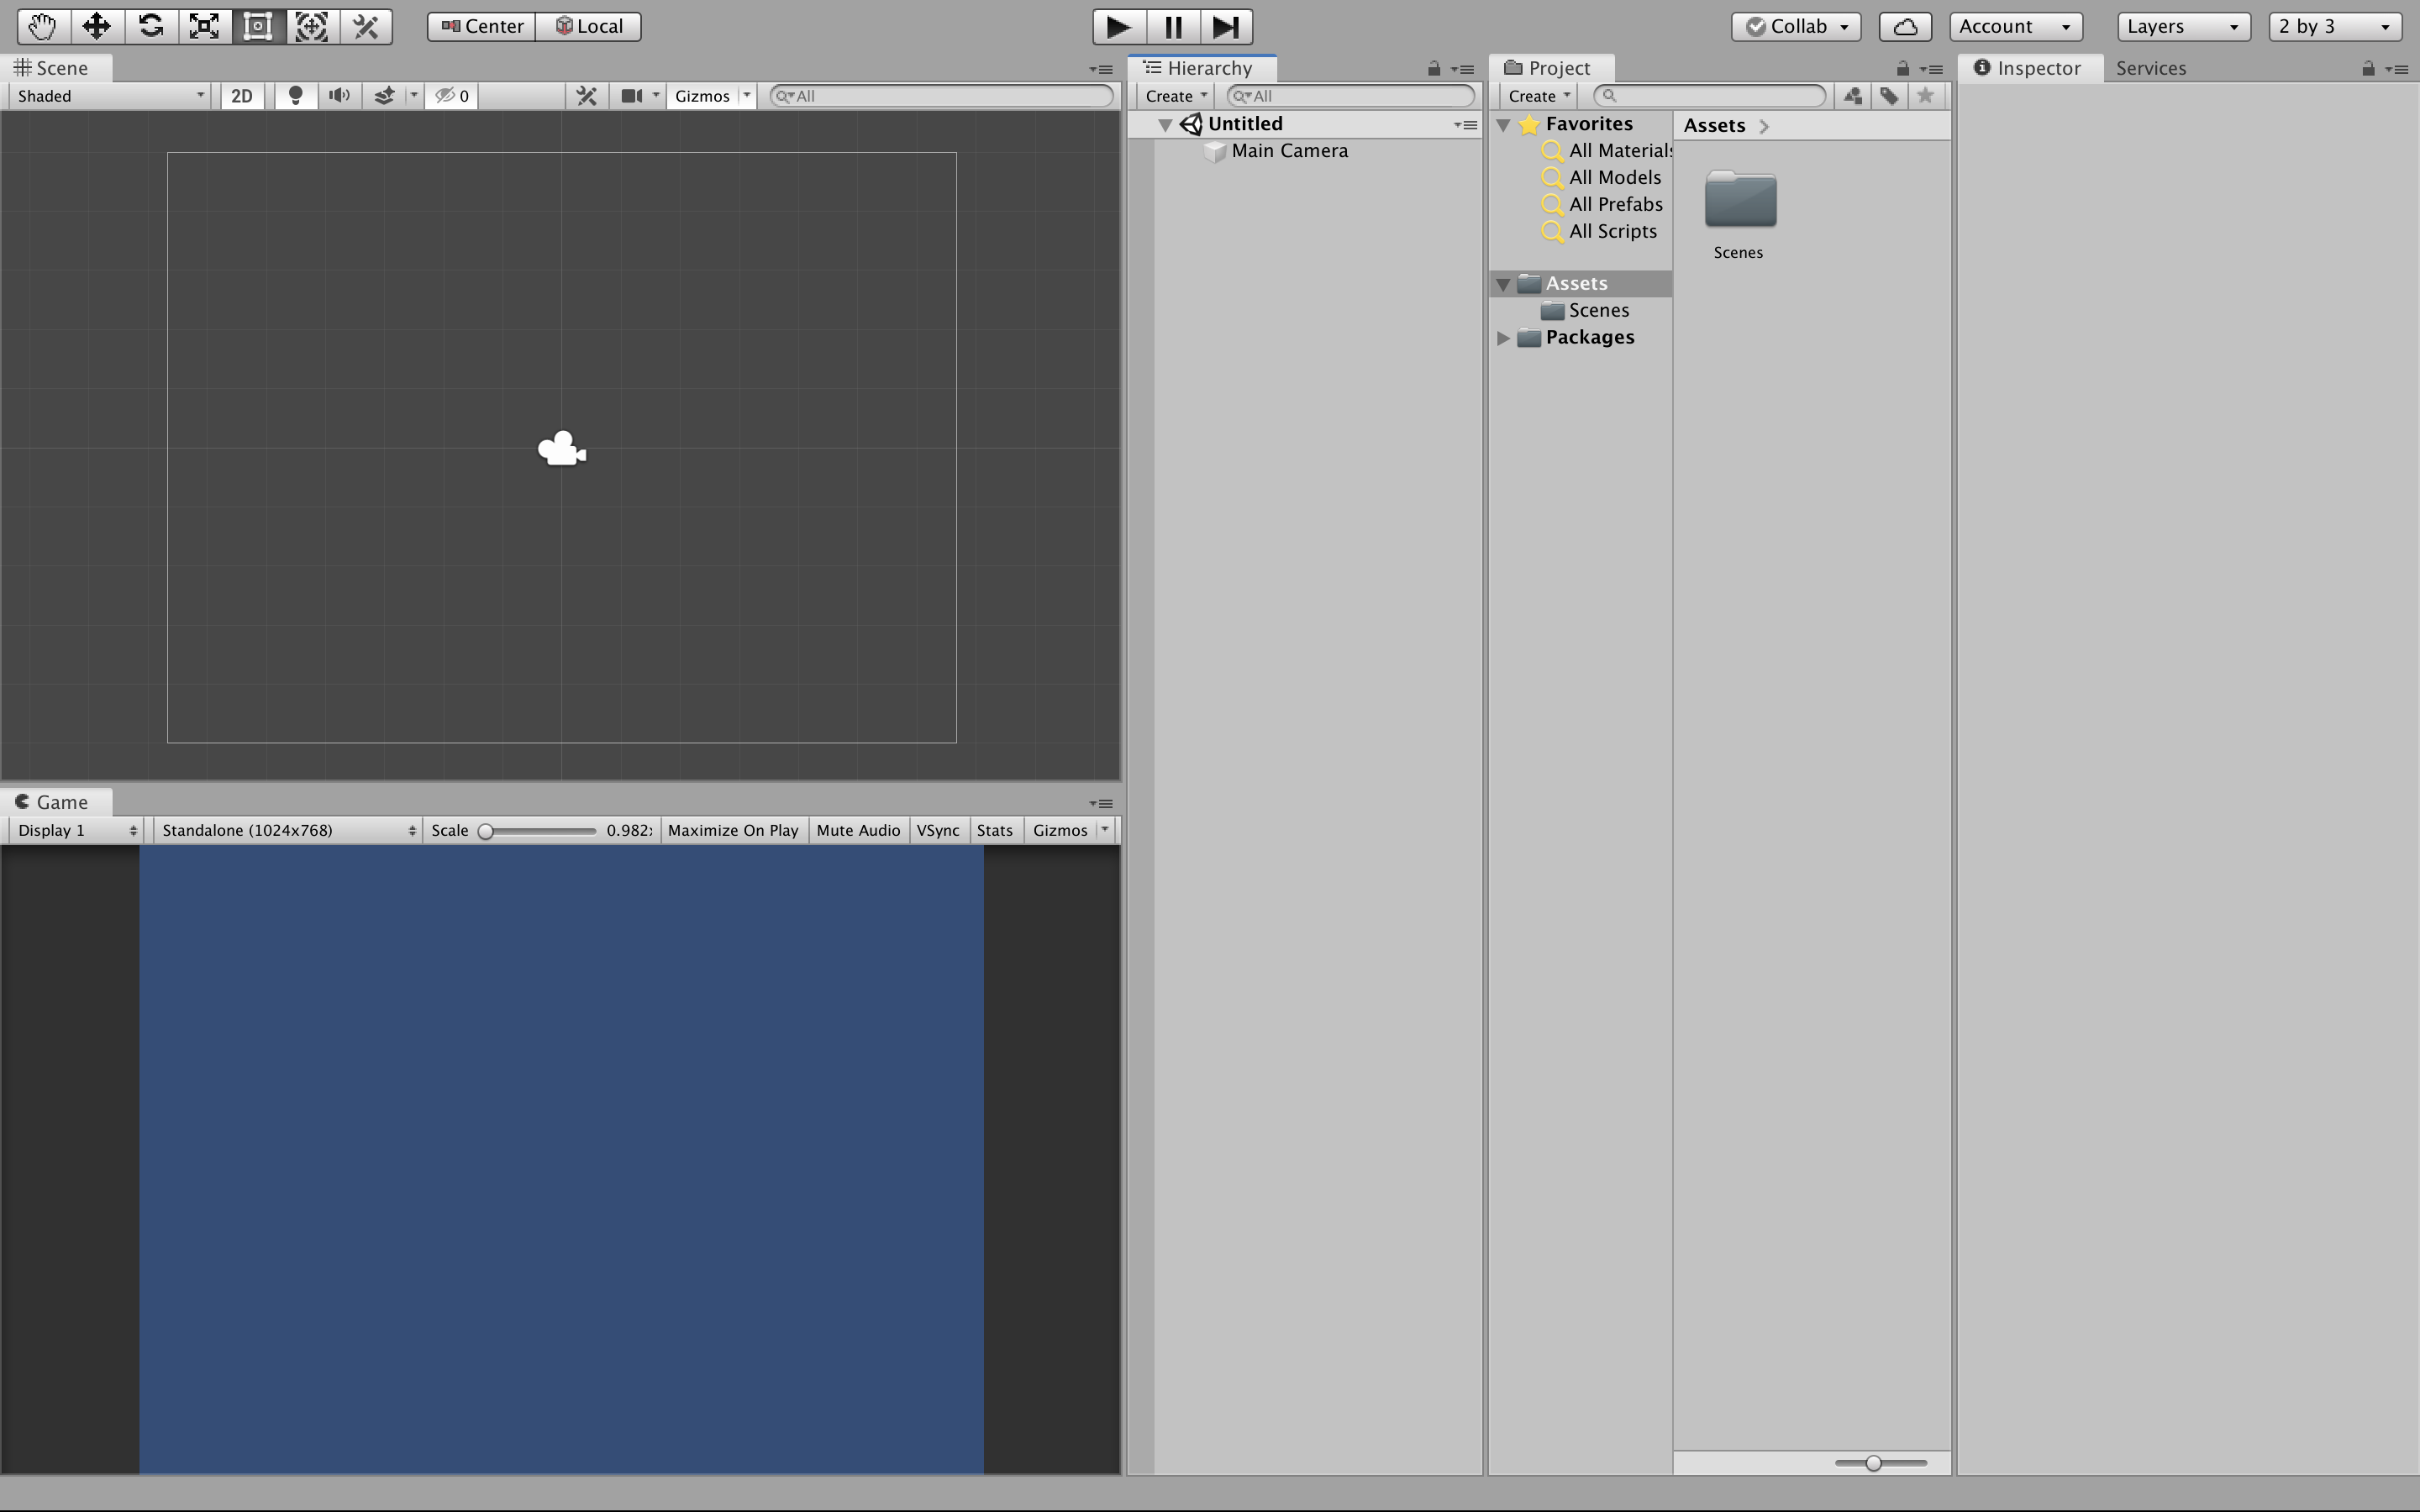Click the Step frame button
The image size is (2420, 1512).
[1226, 26]
